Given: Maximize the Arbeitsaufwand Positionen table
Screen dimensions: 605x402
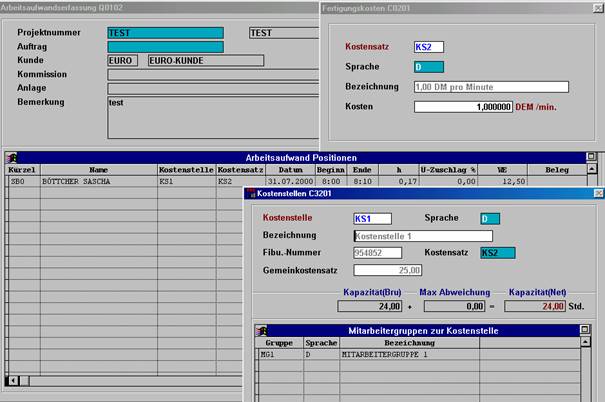Looking at the screenshot, I should tap(591, 157).
